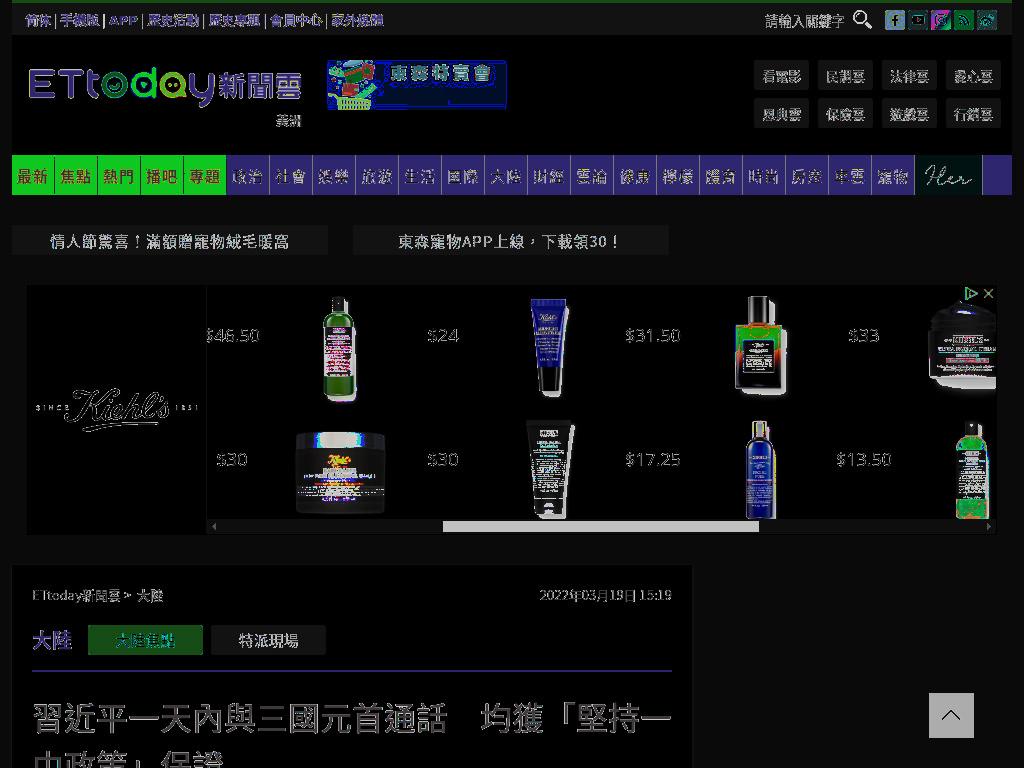This screenshot has height=768, width=1024.
Task: Select 時尚 in navigation bar
Action: coord(764,176)
